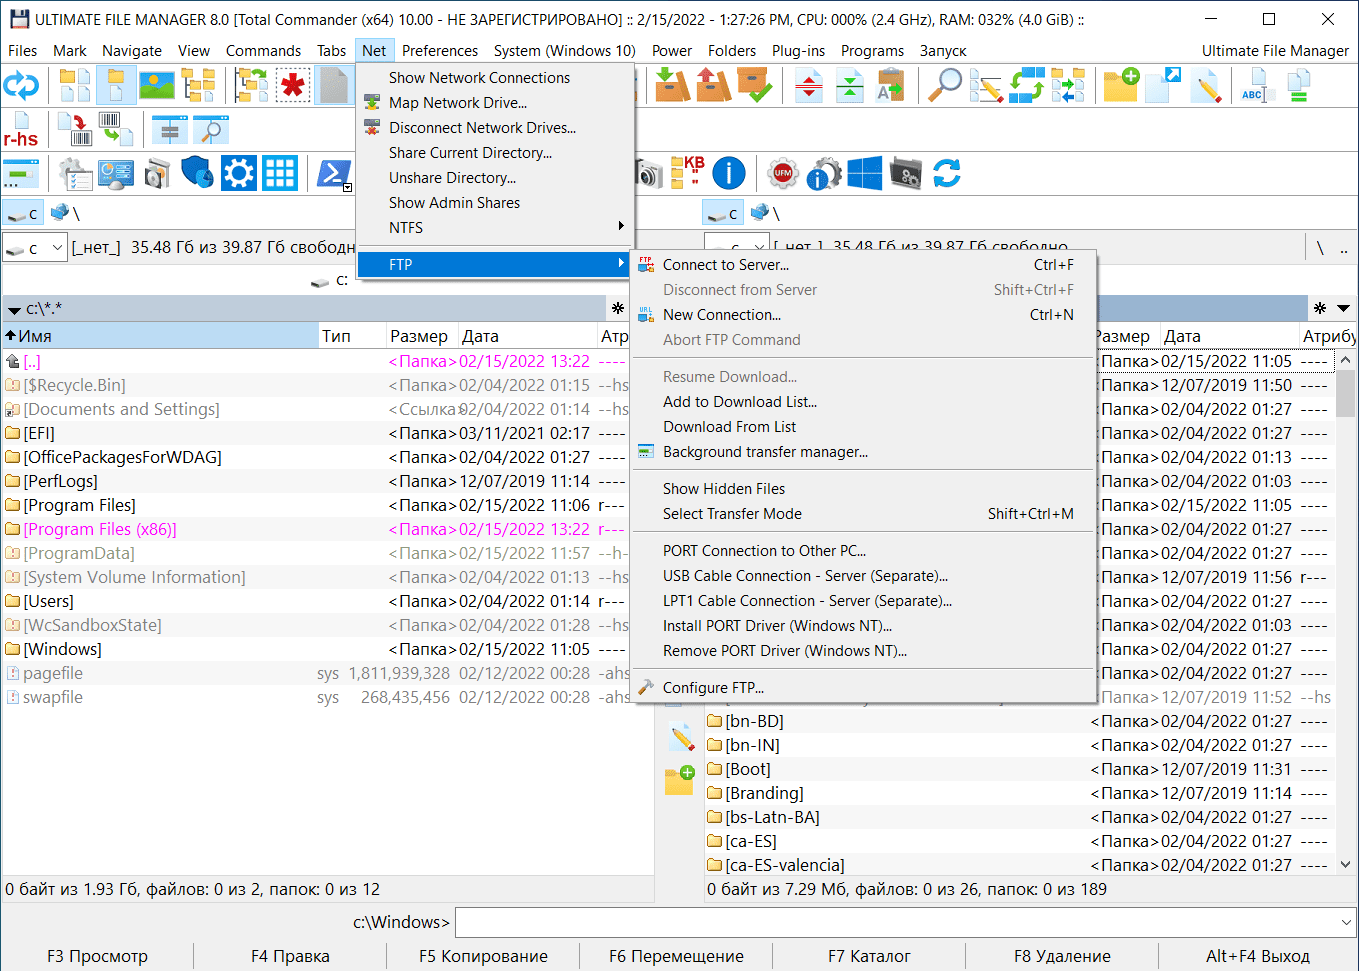Open Configure FTP from the submenu

pyautogui.click(x=864, y=688)
